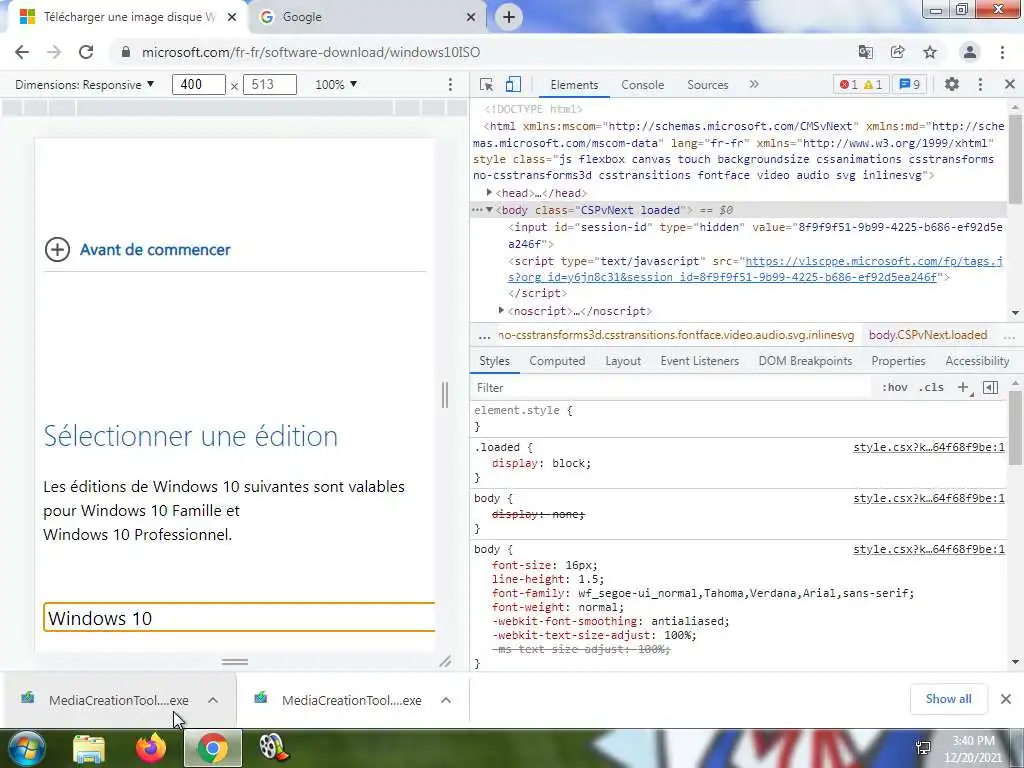Close the Google tab
Image resolution: width=1024 pixels, height=768 pixels.
(x=471, y=17)
